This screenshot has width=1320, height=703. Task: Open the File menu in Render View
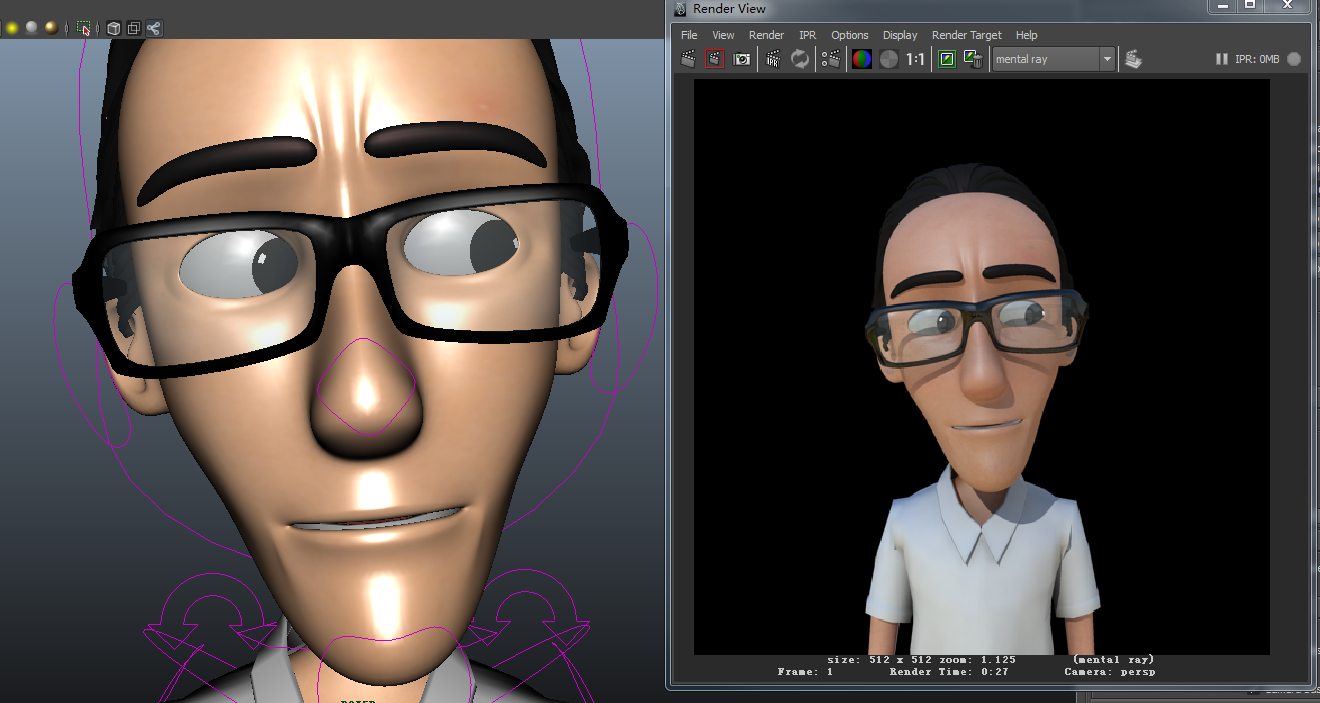[689, 35]
